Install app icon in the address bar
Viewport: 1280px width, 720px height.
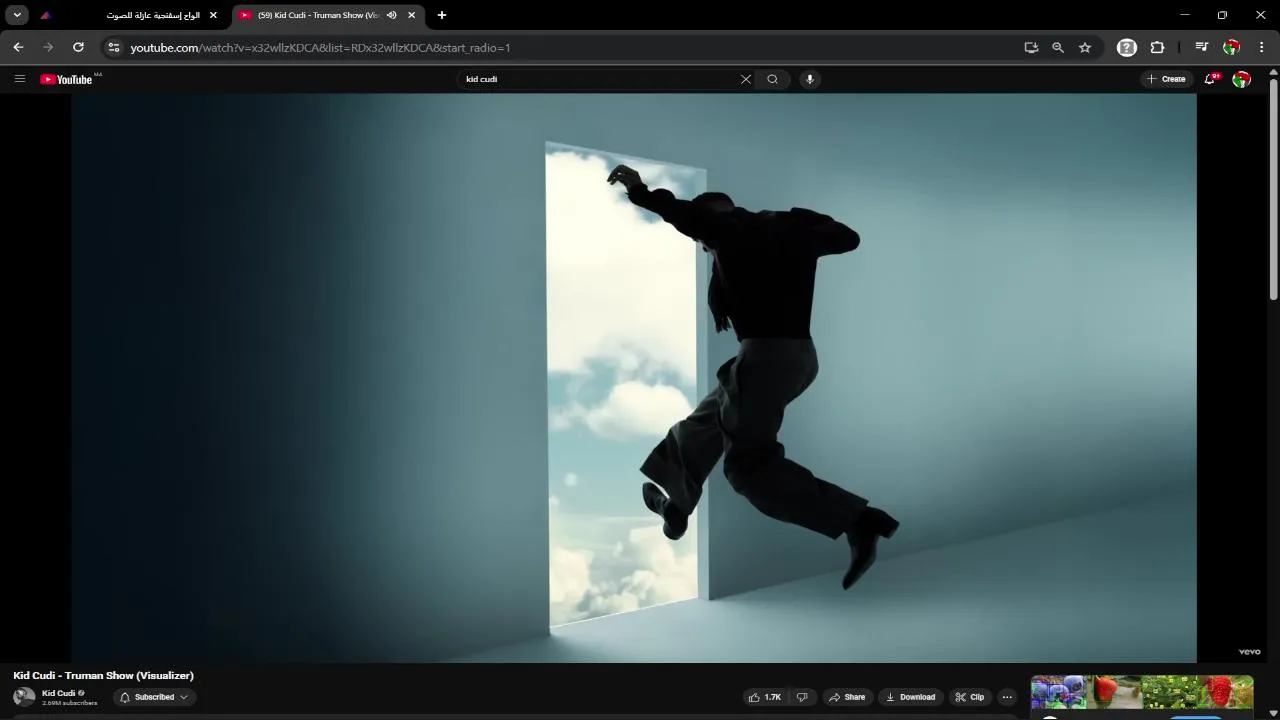coord(1031,47)
